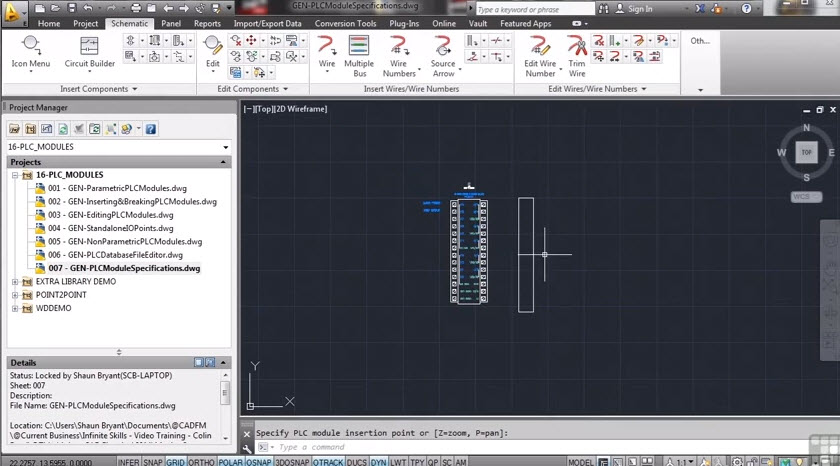Collapse the 16-PLC_MODULES project tree node
This screenshot has height=466, width=840.
[15, 175]
